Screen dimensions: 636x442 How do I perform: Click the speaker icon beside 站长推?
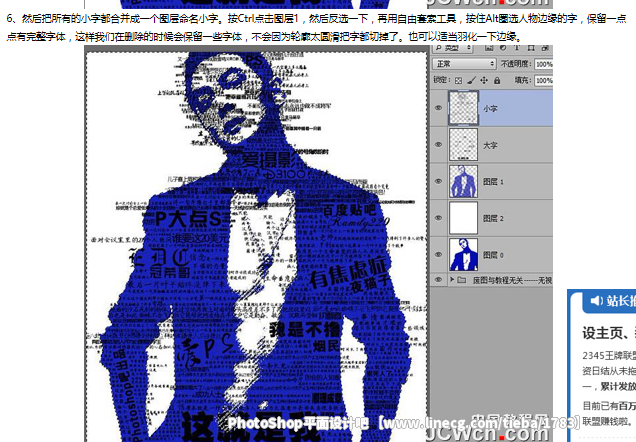pyautogui.click(x=596, y=300)
